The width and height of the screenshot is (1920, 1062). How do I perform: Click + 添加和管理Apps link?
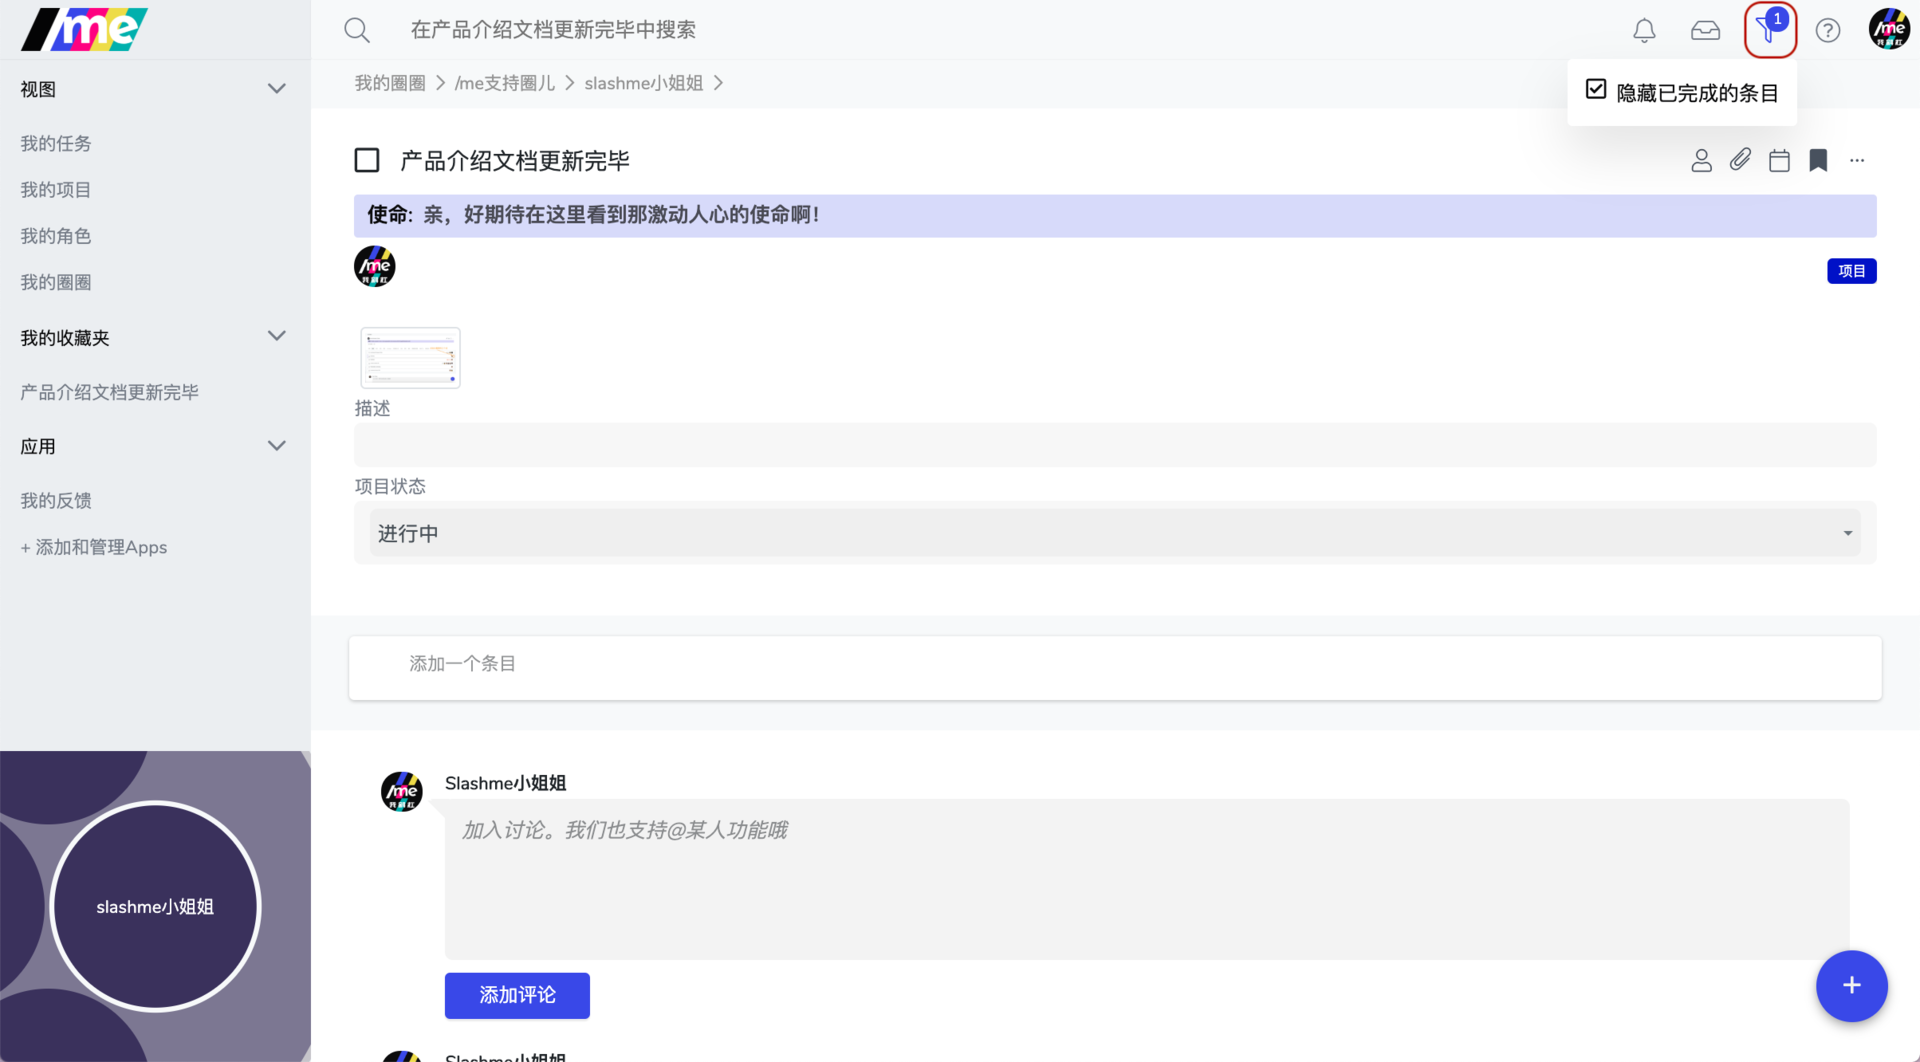point(94,547)
